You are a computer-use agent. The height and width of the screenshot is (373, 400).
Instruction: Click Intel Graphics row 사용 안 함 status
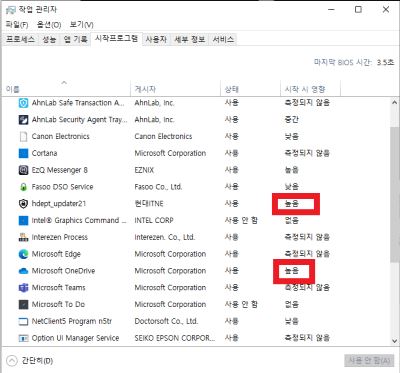(x=241, y=220)
